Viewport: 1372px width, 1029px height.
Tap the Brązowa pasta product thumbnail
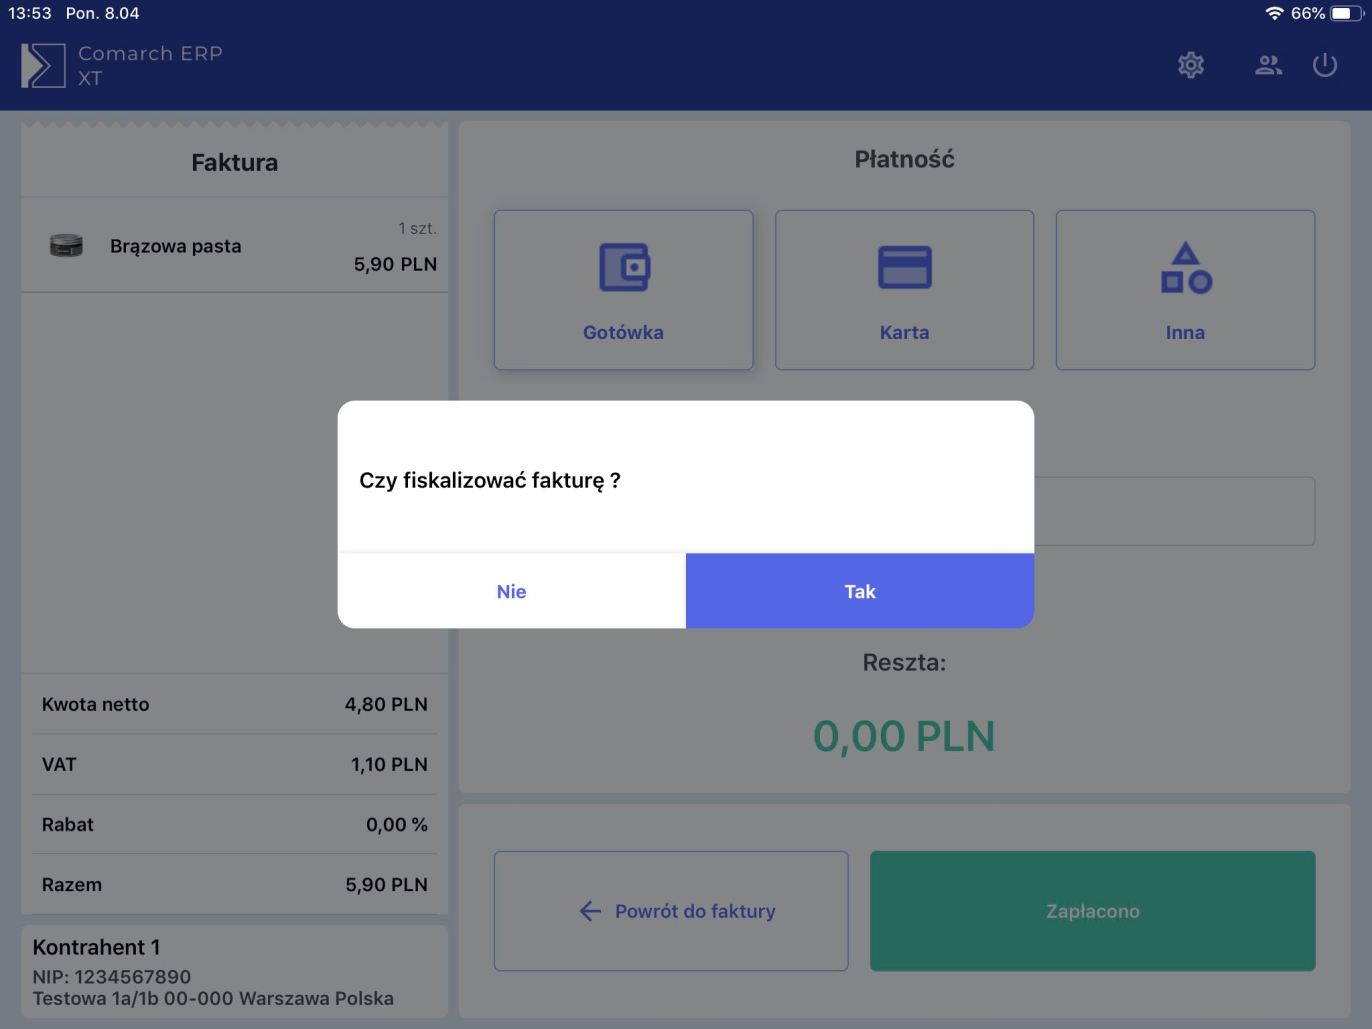66,246
